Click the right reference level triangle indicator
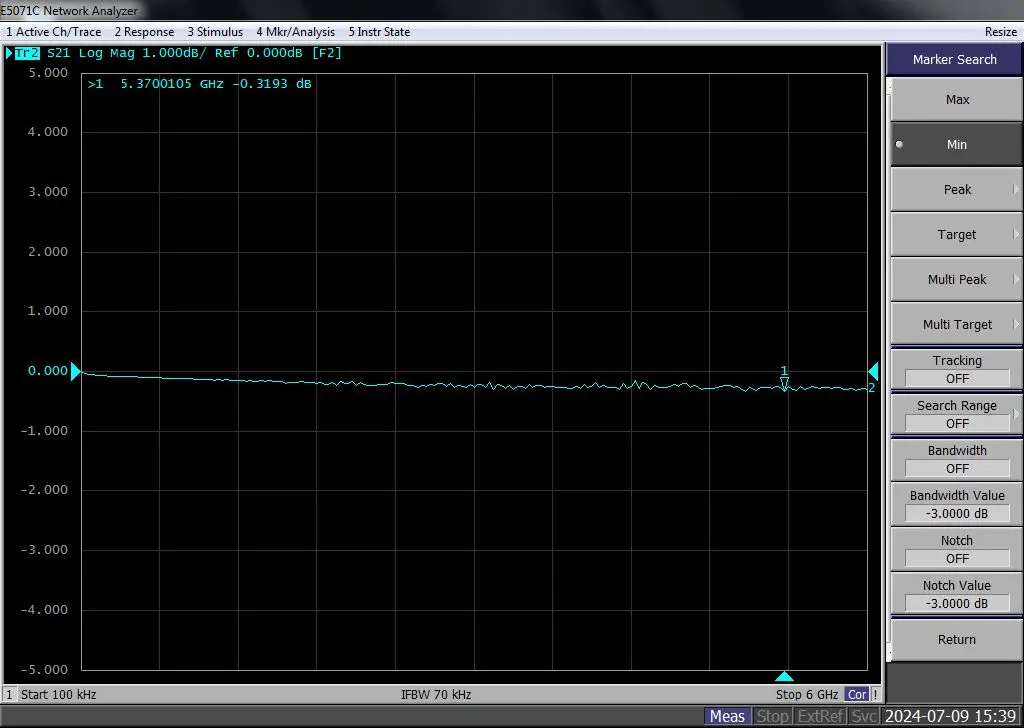Viewport: 1024px width, 728px height. (x=873, y=371)
